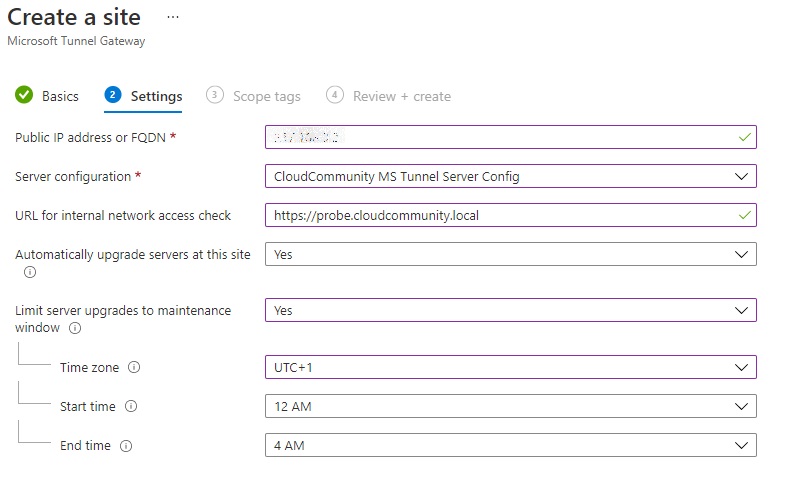Image resolution: width=789 pixels, height=504 pixels.
Task: Jump to the Review + create tab
Action: click(x=401, y=96)
